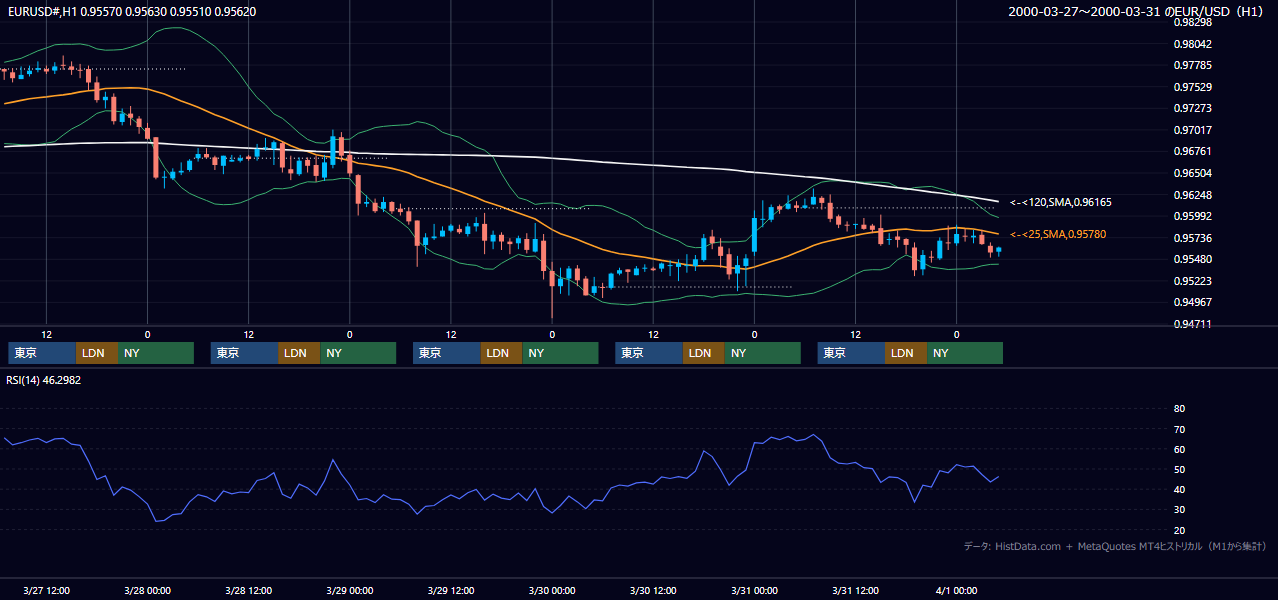The image size is (1278, 600).
Task: Select the 3/31 00:00 time axis label
Action: pyautogui.click(x=754, y=590)
